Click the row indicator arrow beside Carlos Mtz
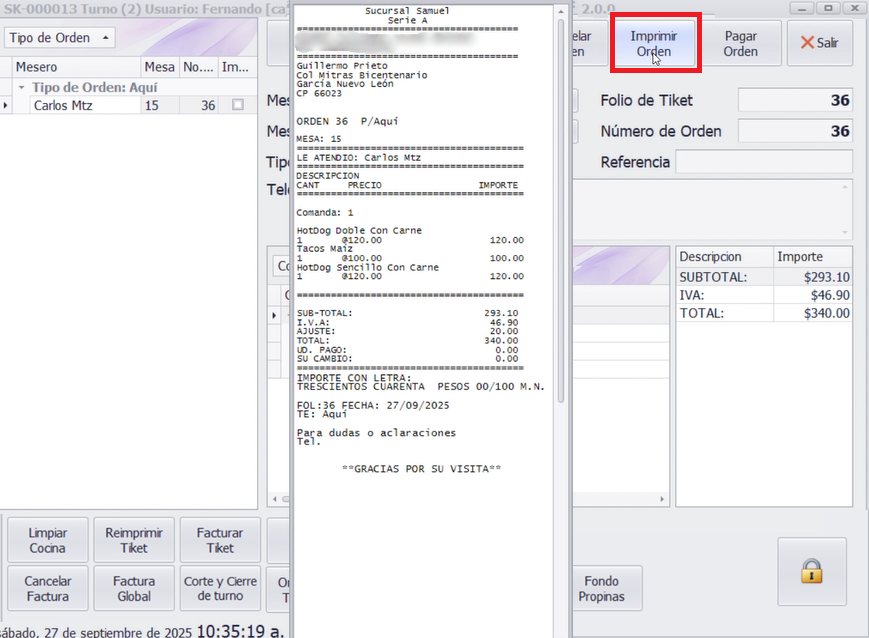Viewport: 869px width, 638px height. 7,105
